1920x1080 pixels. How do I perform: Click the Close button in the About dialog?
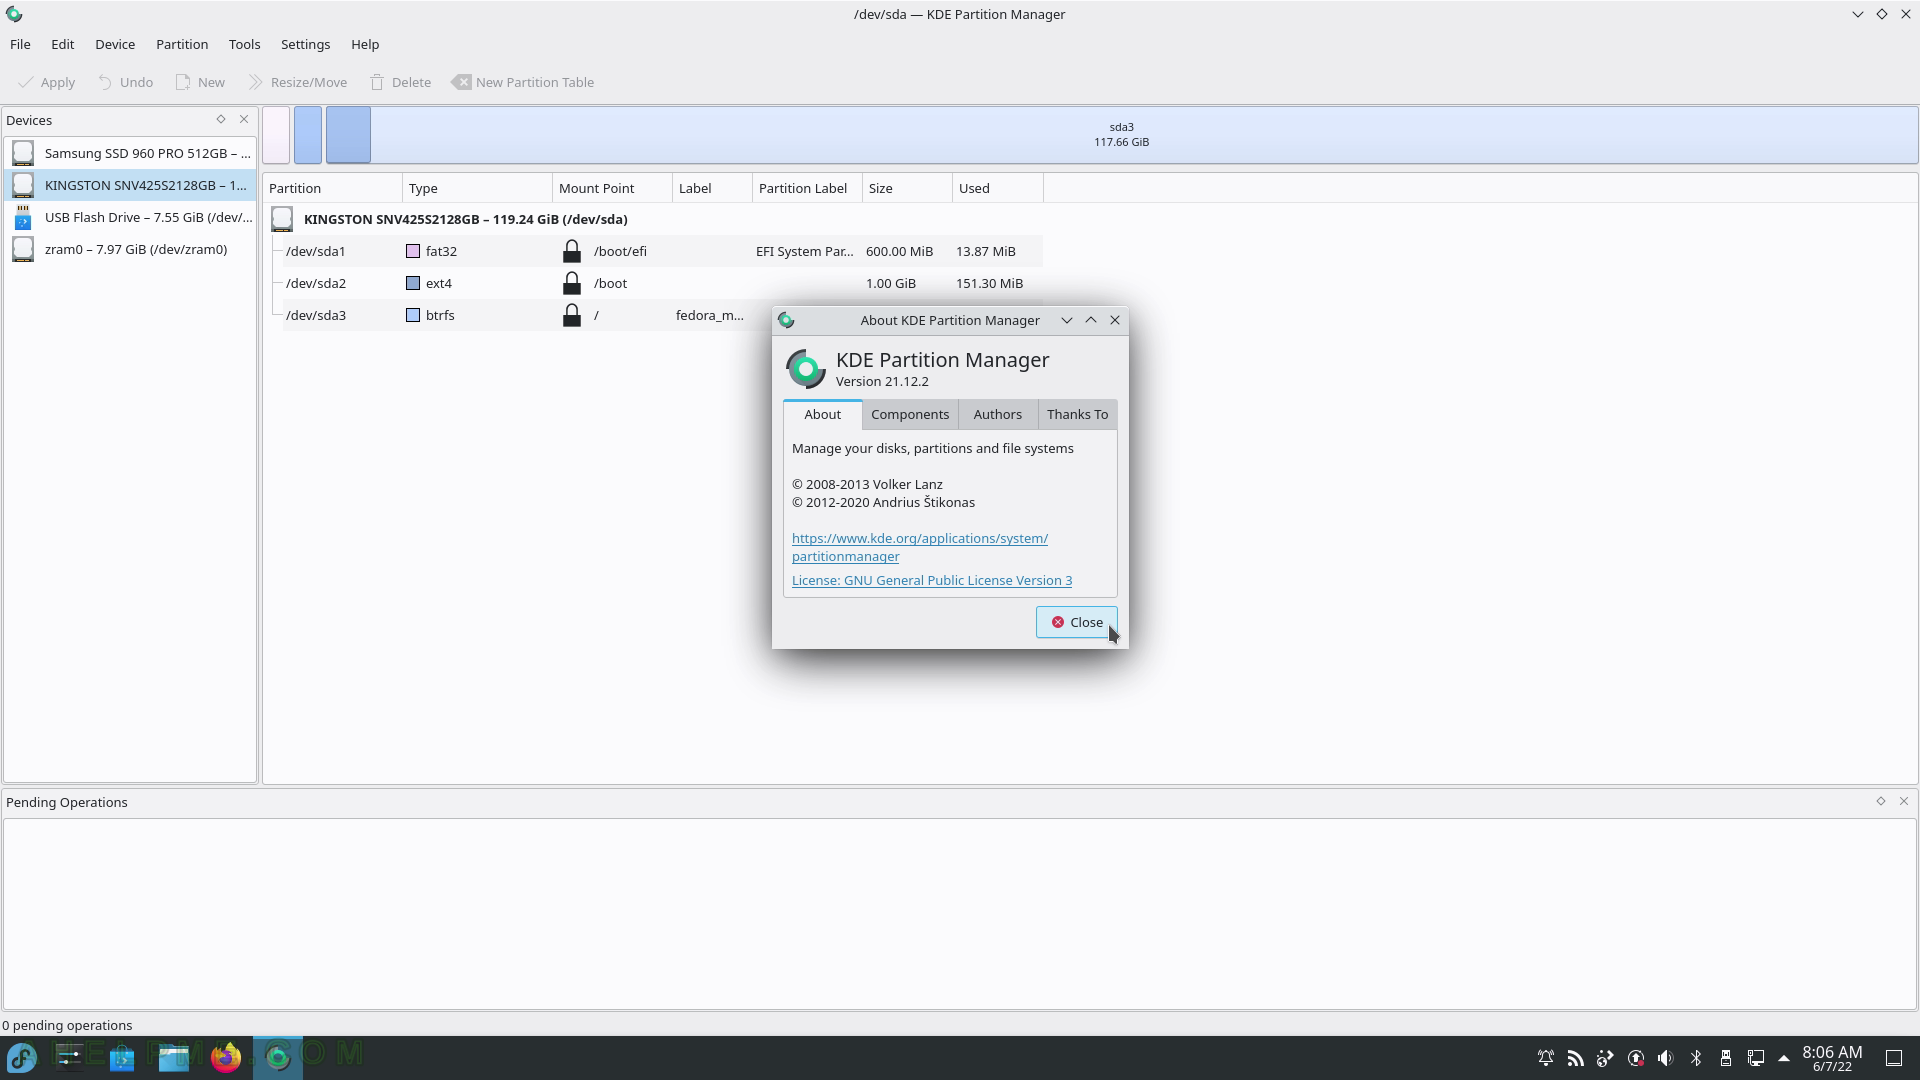click(1076, 622)
